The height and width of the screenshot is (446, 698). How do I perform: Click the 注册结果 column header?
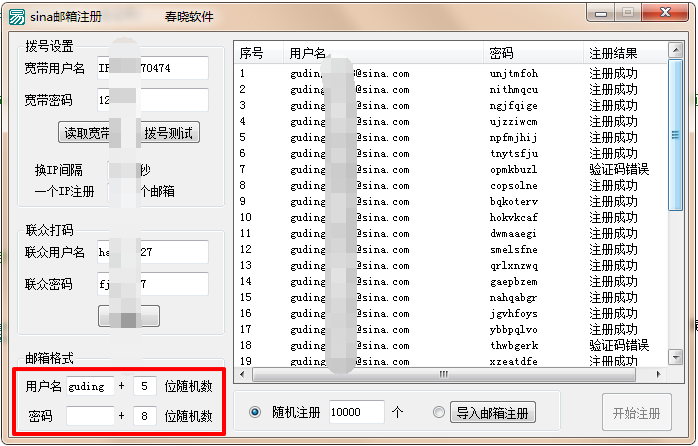[625, 53]
